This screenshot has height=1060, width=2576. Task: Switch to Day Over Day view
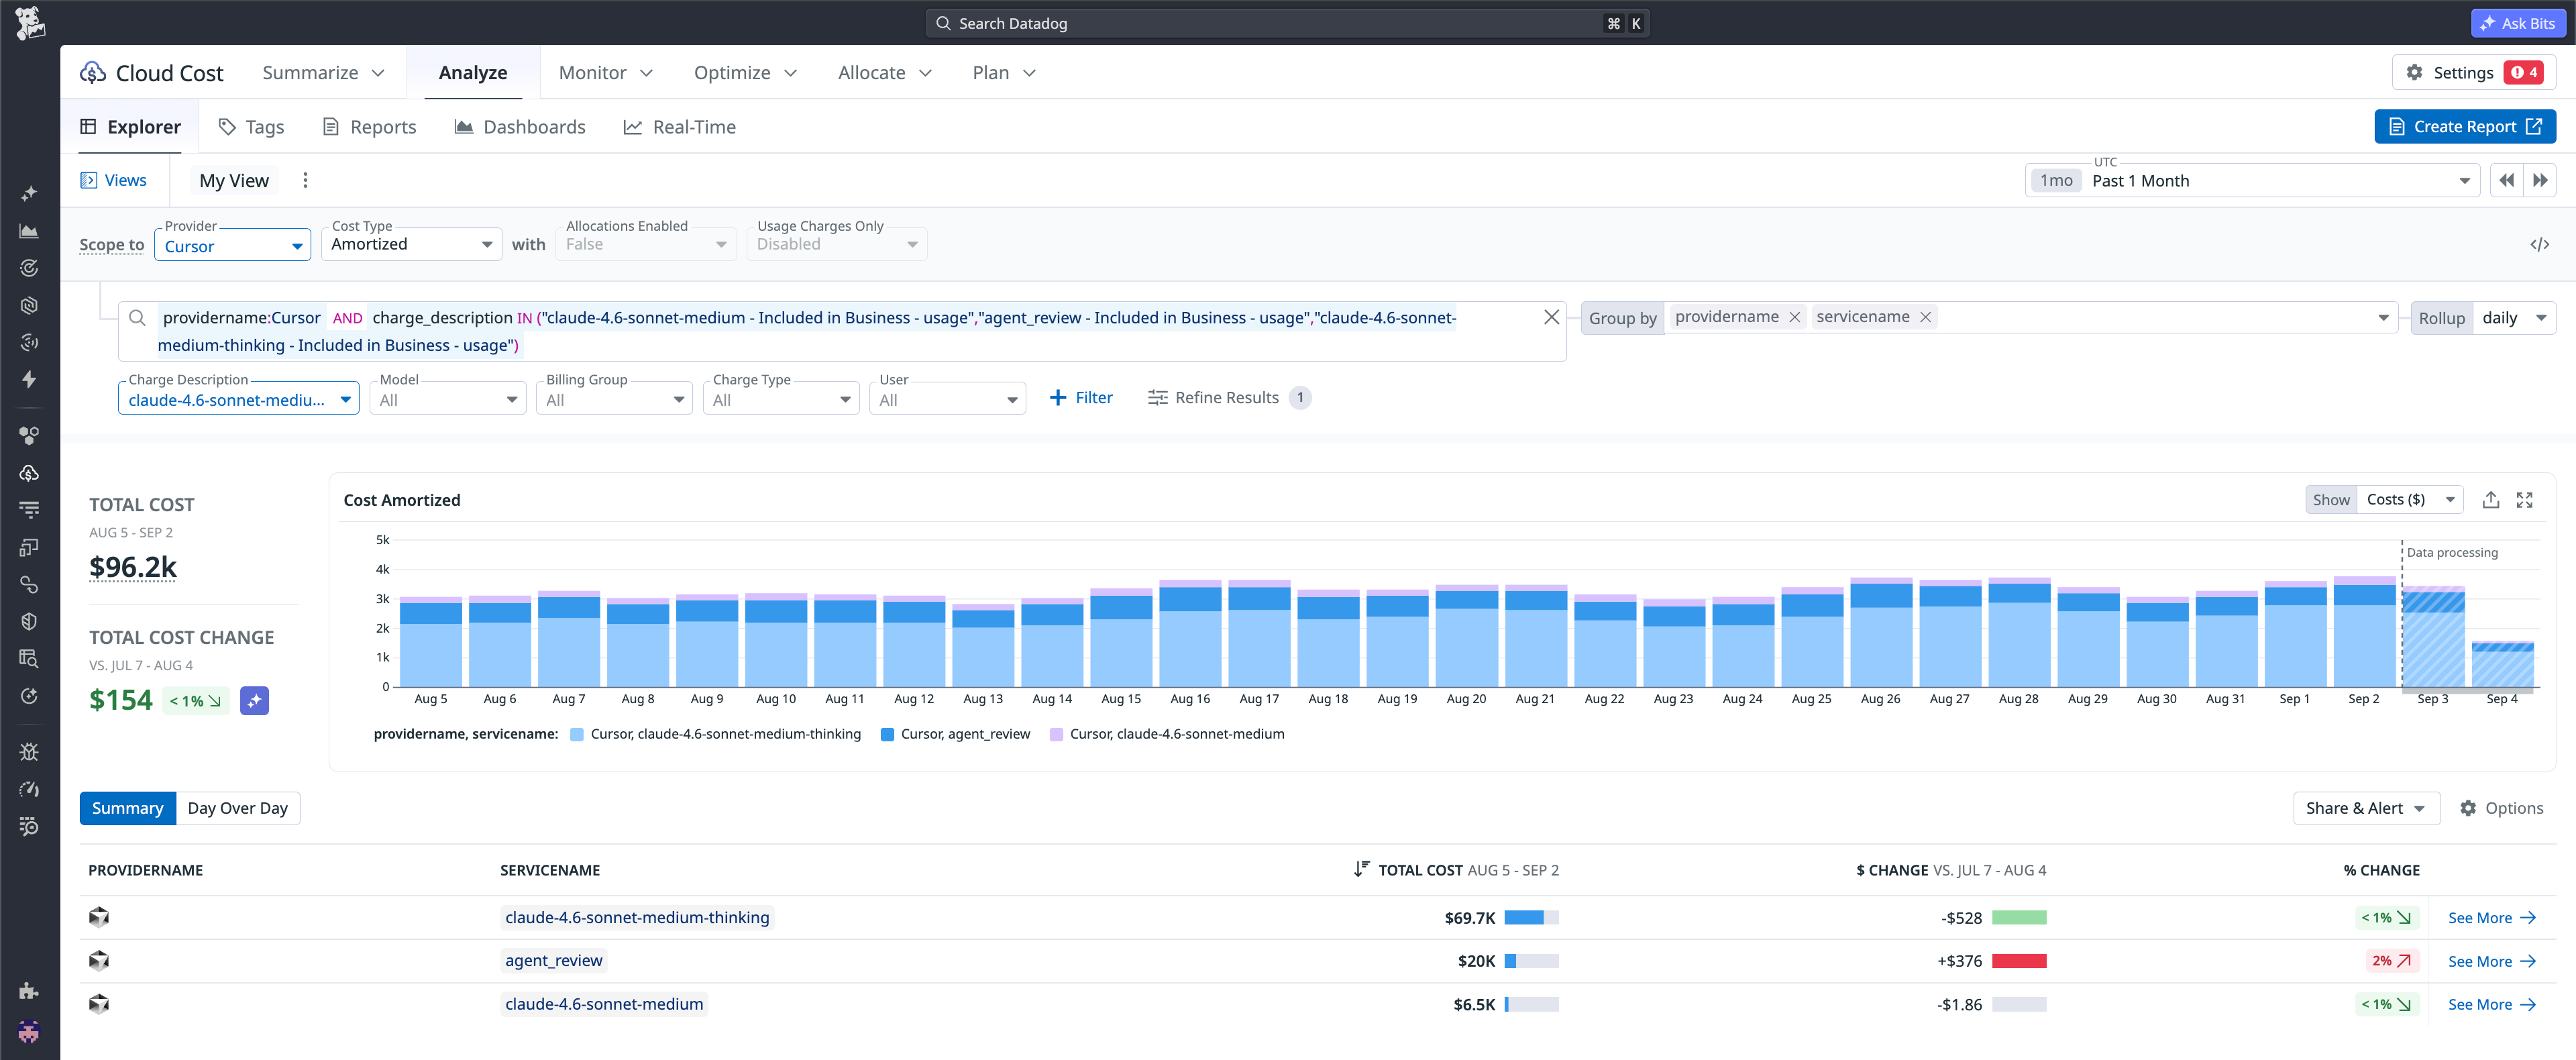238,808
